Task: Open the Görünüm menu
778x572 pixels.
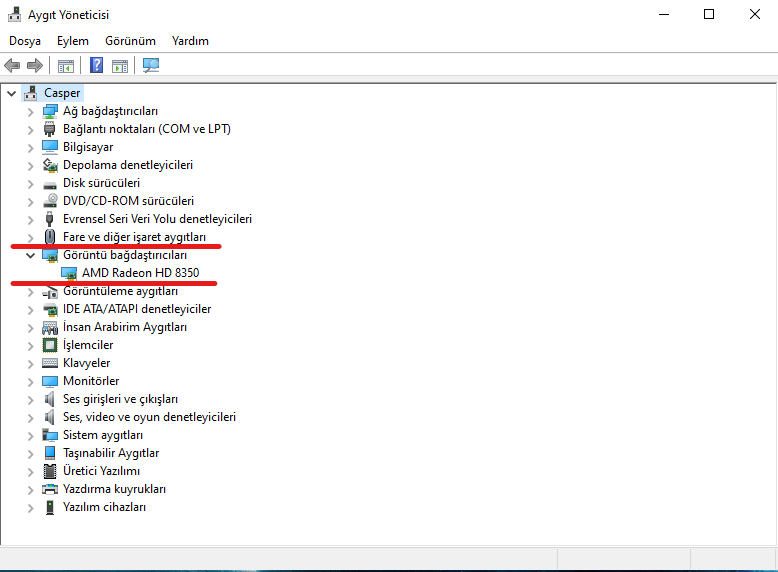Action: (x=130, y=41)
